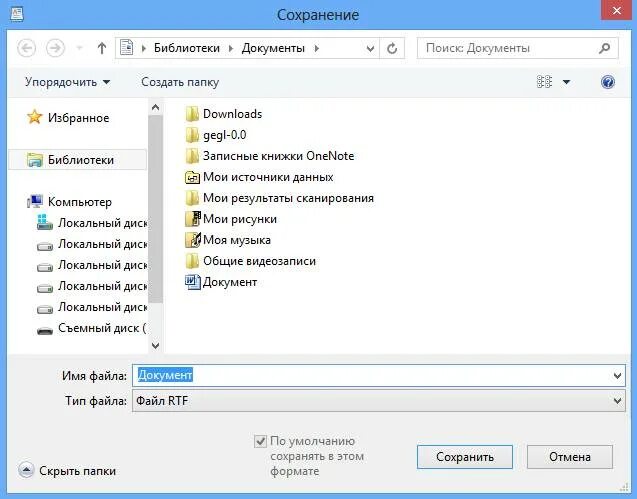The image size is (637, 499).
Task: Select the gegl-0.0 folder
Action: pyautogui.click(x=216, y=135)
